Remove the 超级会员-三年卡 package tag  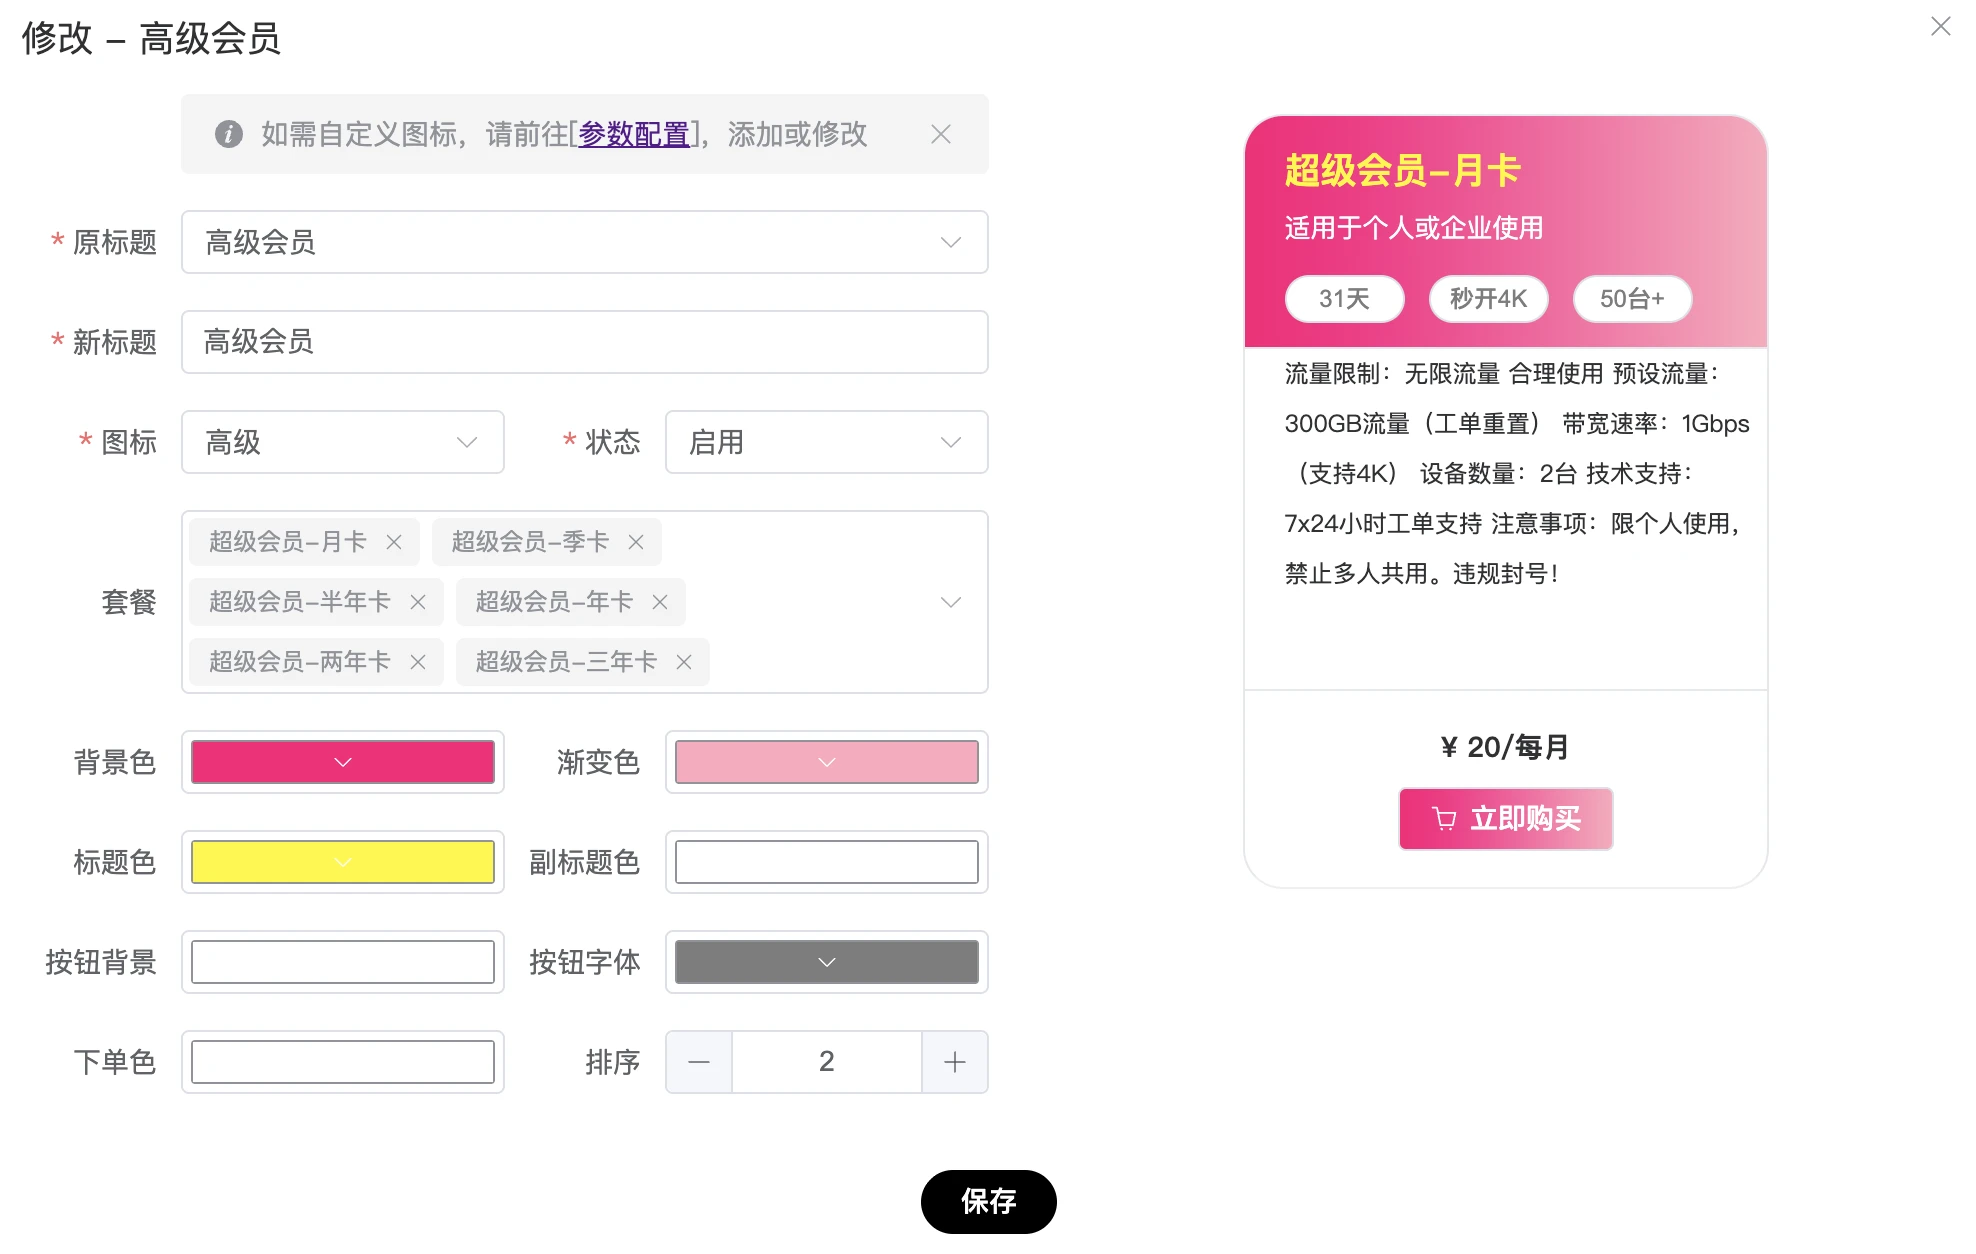click(684, 662)
